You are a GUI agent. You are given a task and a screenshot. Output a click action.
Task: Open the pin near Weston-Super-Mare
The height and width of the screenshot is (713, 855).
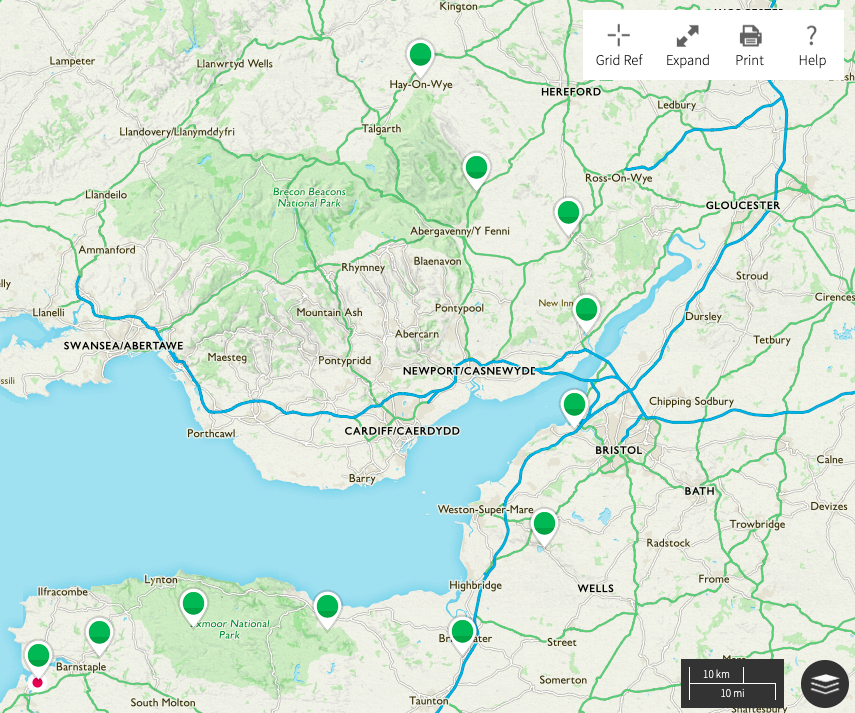coord(544,524)
